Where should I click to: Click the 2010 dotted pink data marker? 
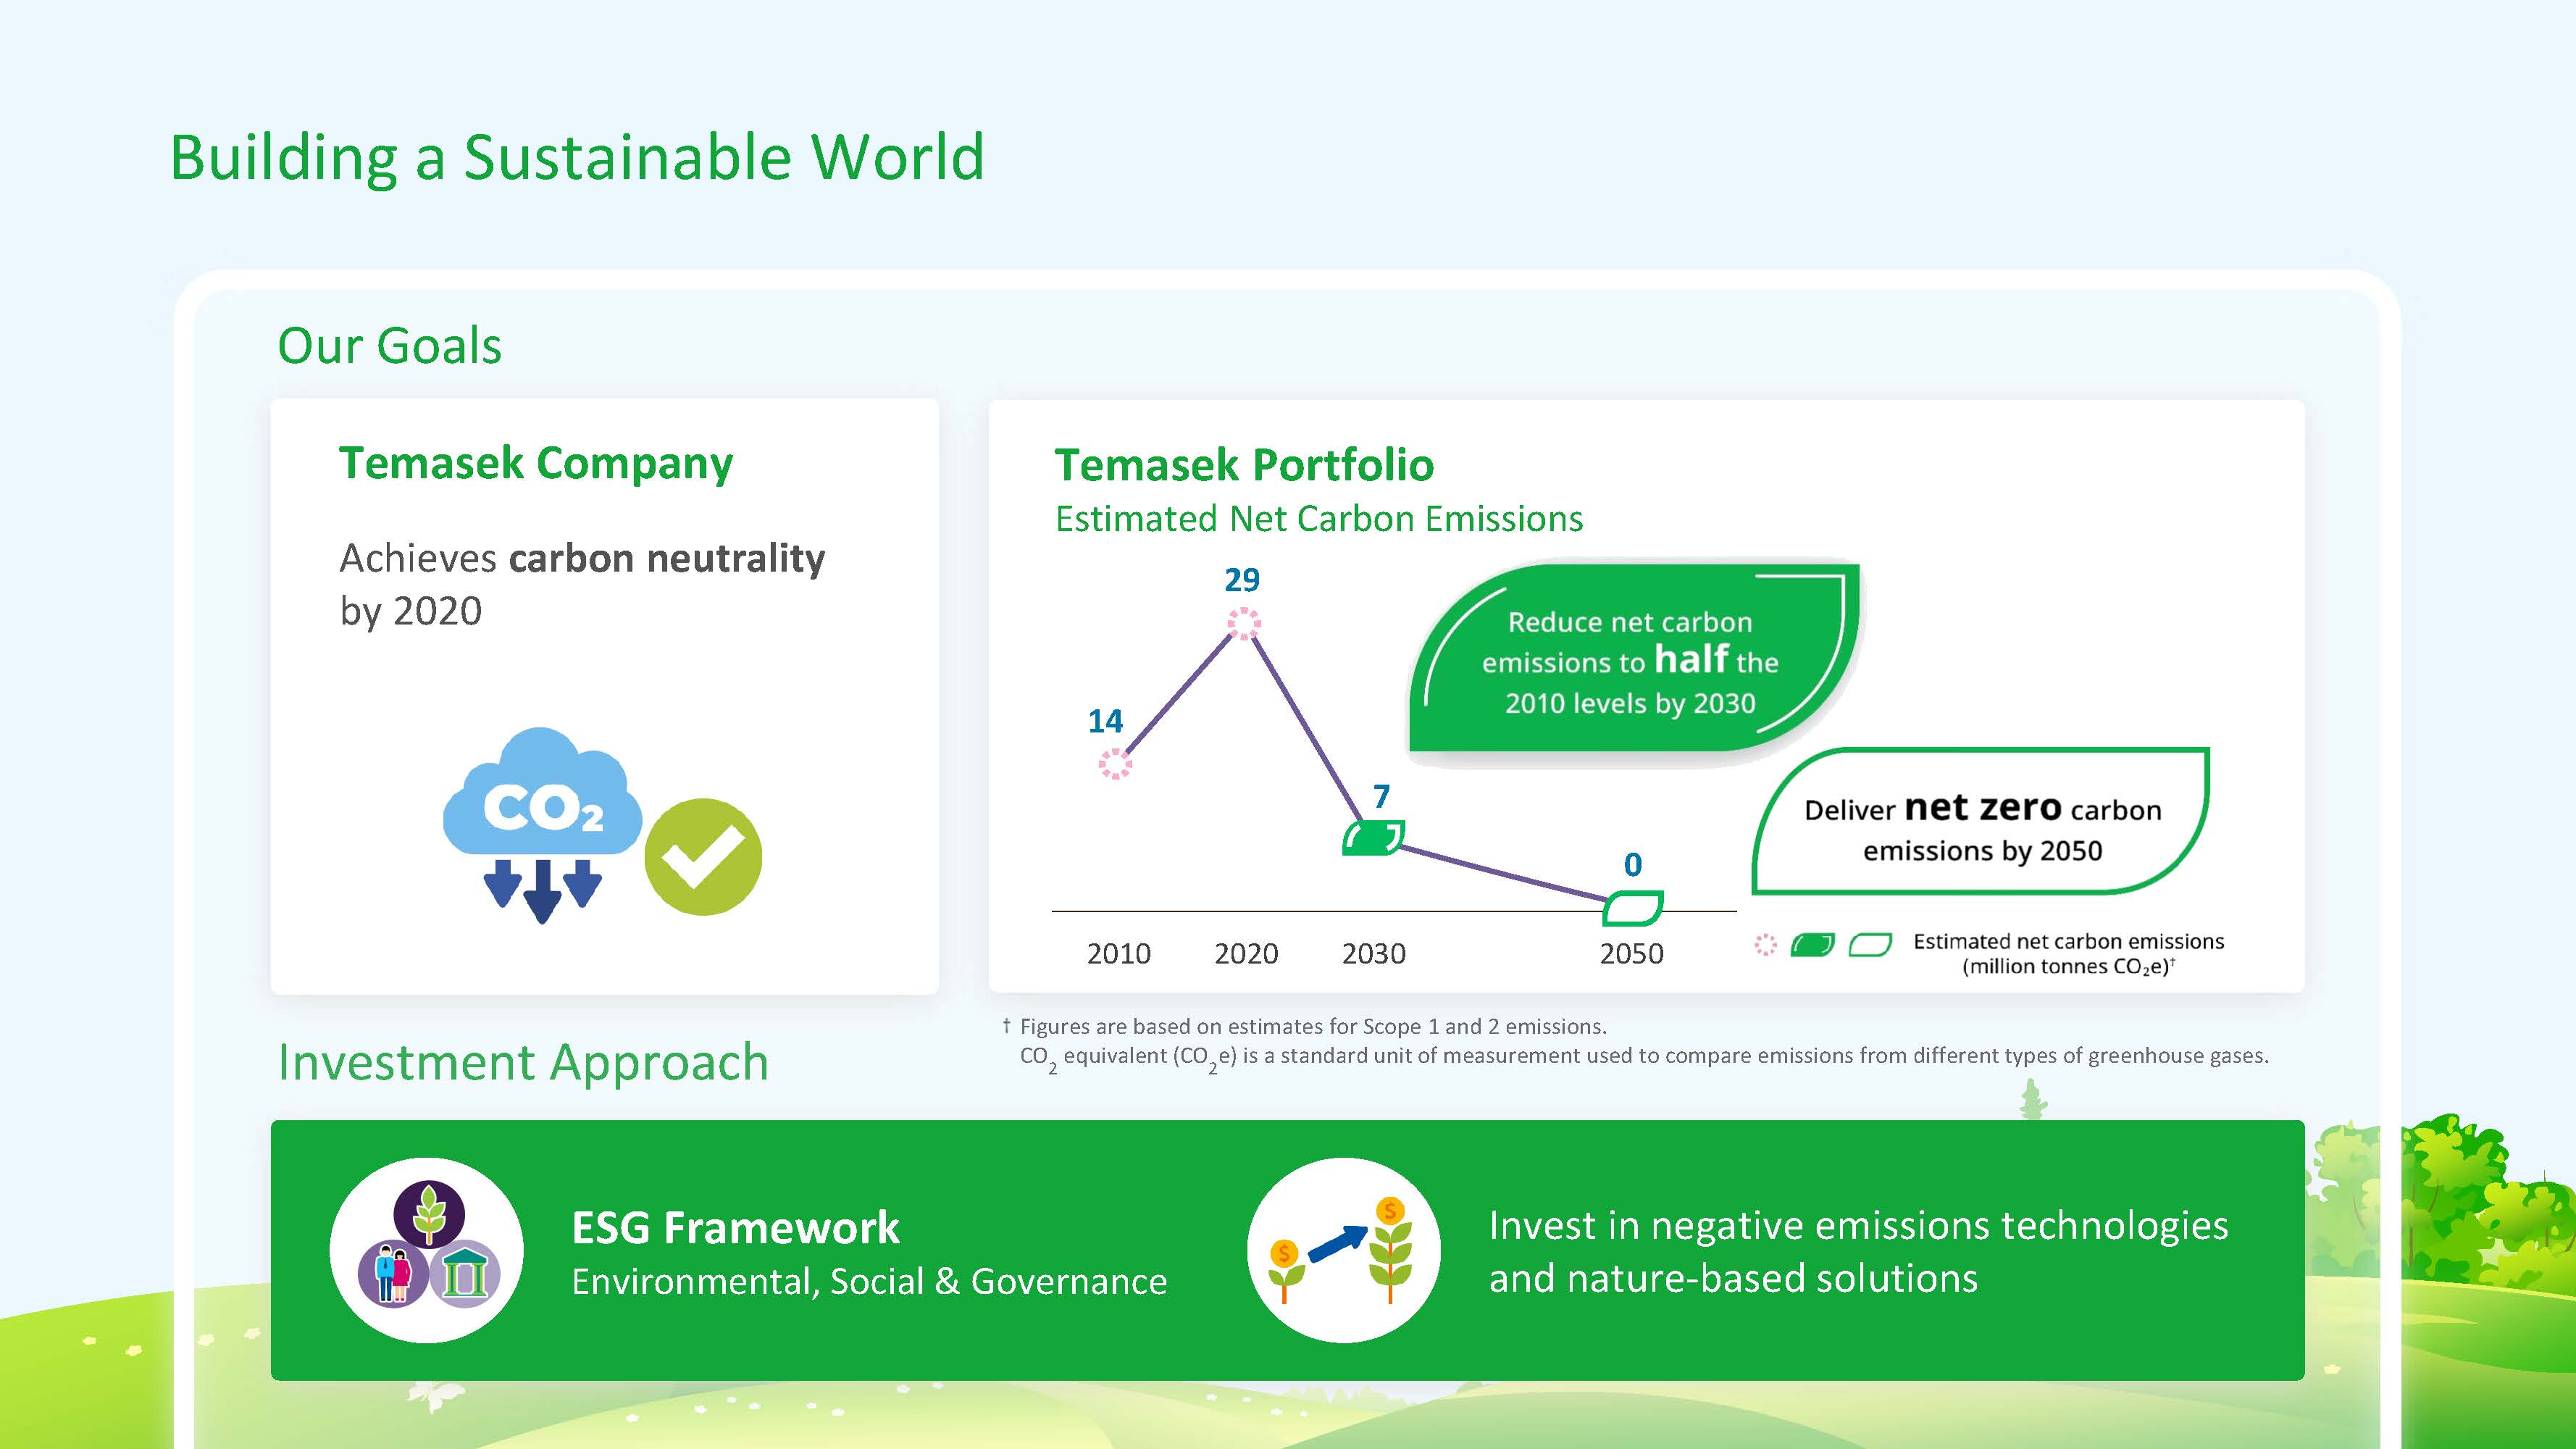pos(1115,765)
